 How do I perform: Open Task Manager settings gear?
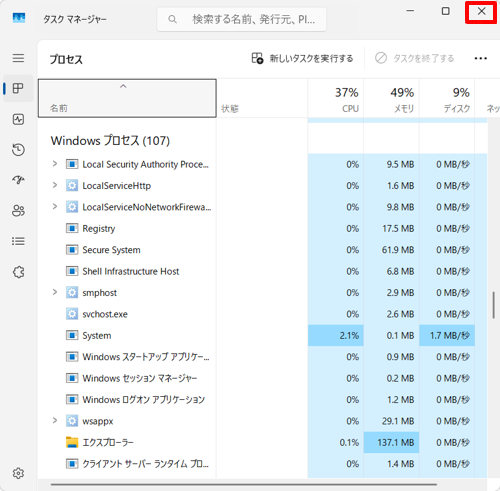[x=18, y=473]
